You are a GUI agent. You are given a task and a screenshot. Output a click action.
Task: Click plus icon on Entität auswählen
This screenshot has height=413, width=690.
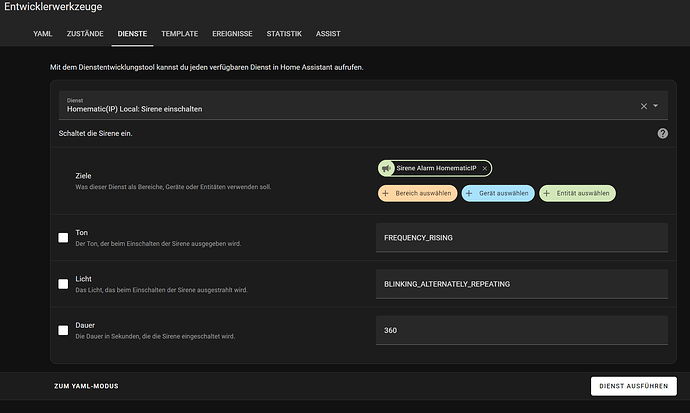(x=547, y=193)
